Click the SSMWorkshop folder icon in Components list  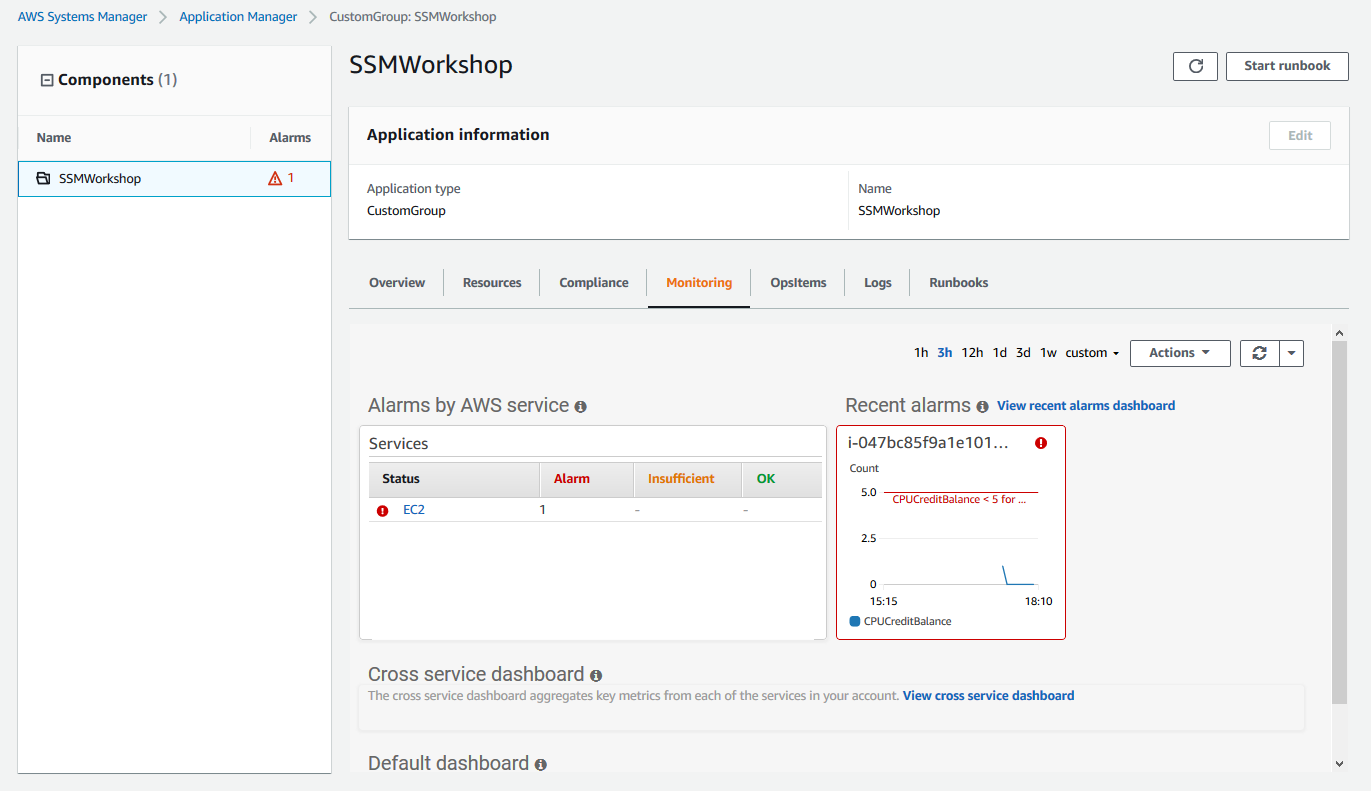(43, 179)
